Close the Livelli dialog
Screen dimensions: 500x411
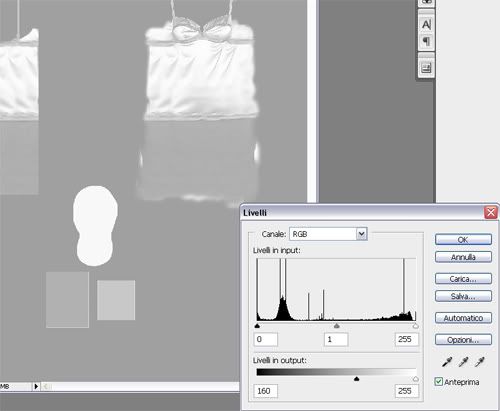pyautogui.click(x=491, y=212)
